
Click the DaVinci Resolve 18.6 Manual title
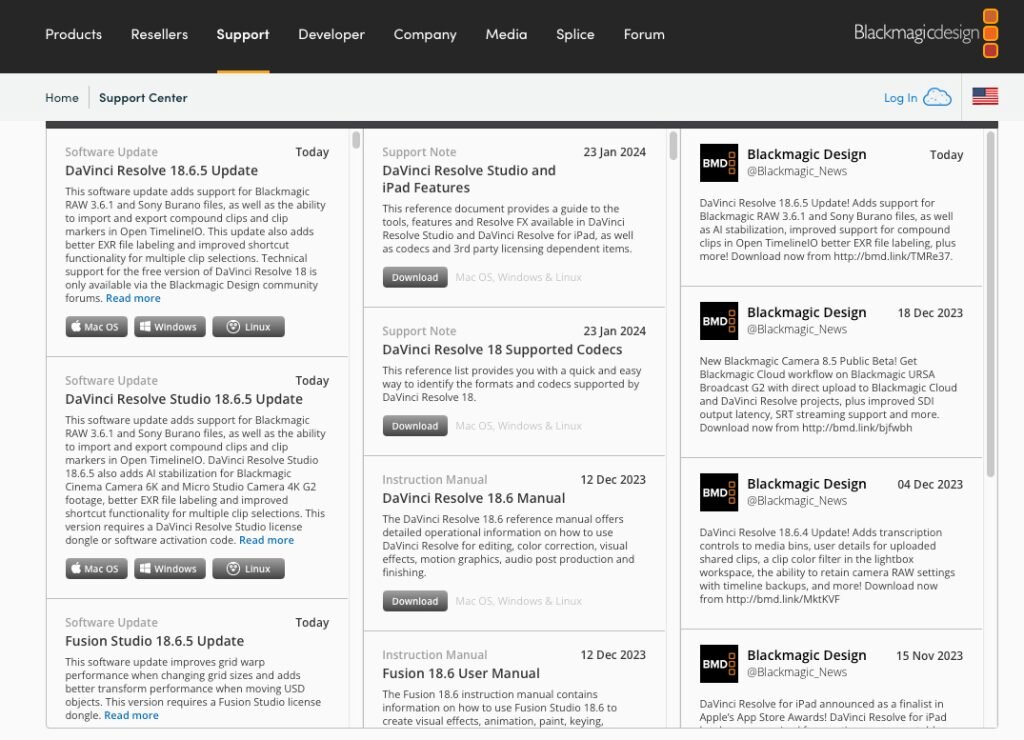tap(473, 498)
